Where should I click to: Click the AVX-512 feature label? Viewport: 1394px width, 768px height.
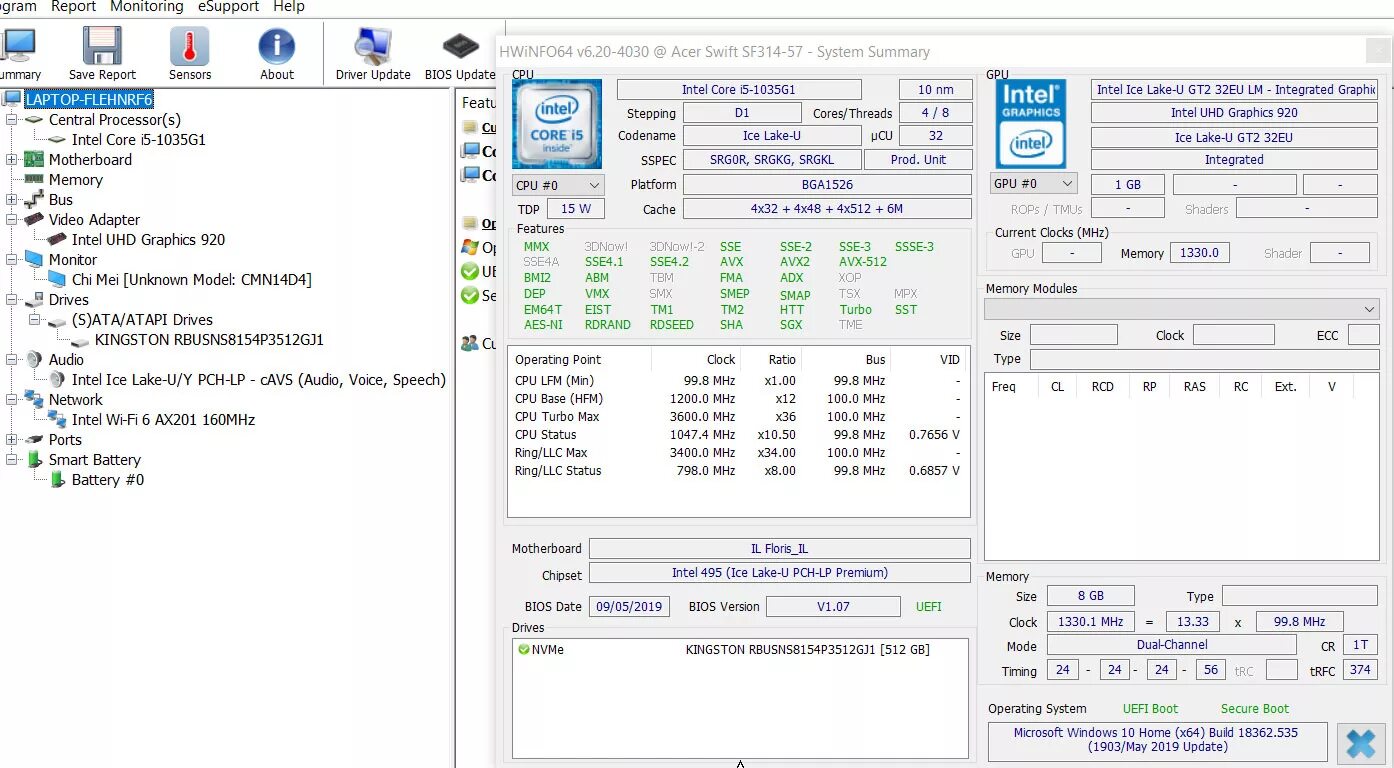click(862, 262)
